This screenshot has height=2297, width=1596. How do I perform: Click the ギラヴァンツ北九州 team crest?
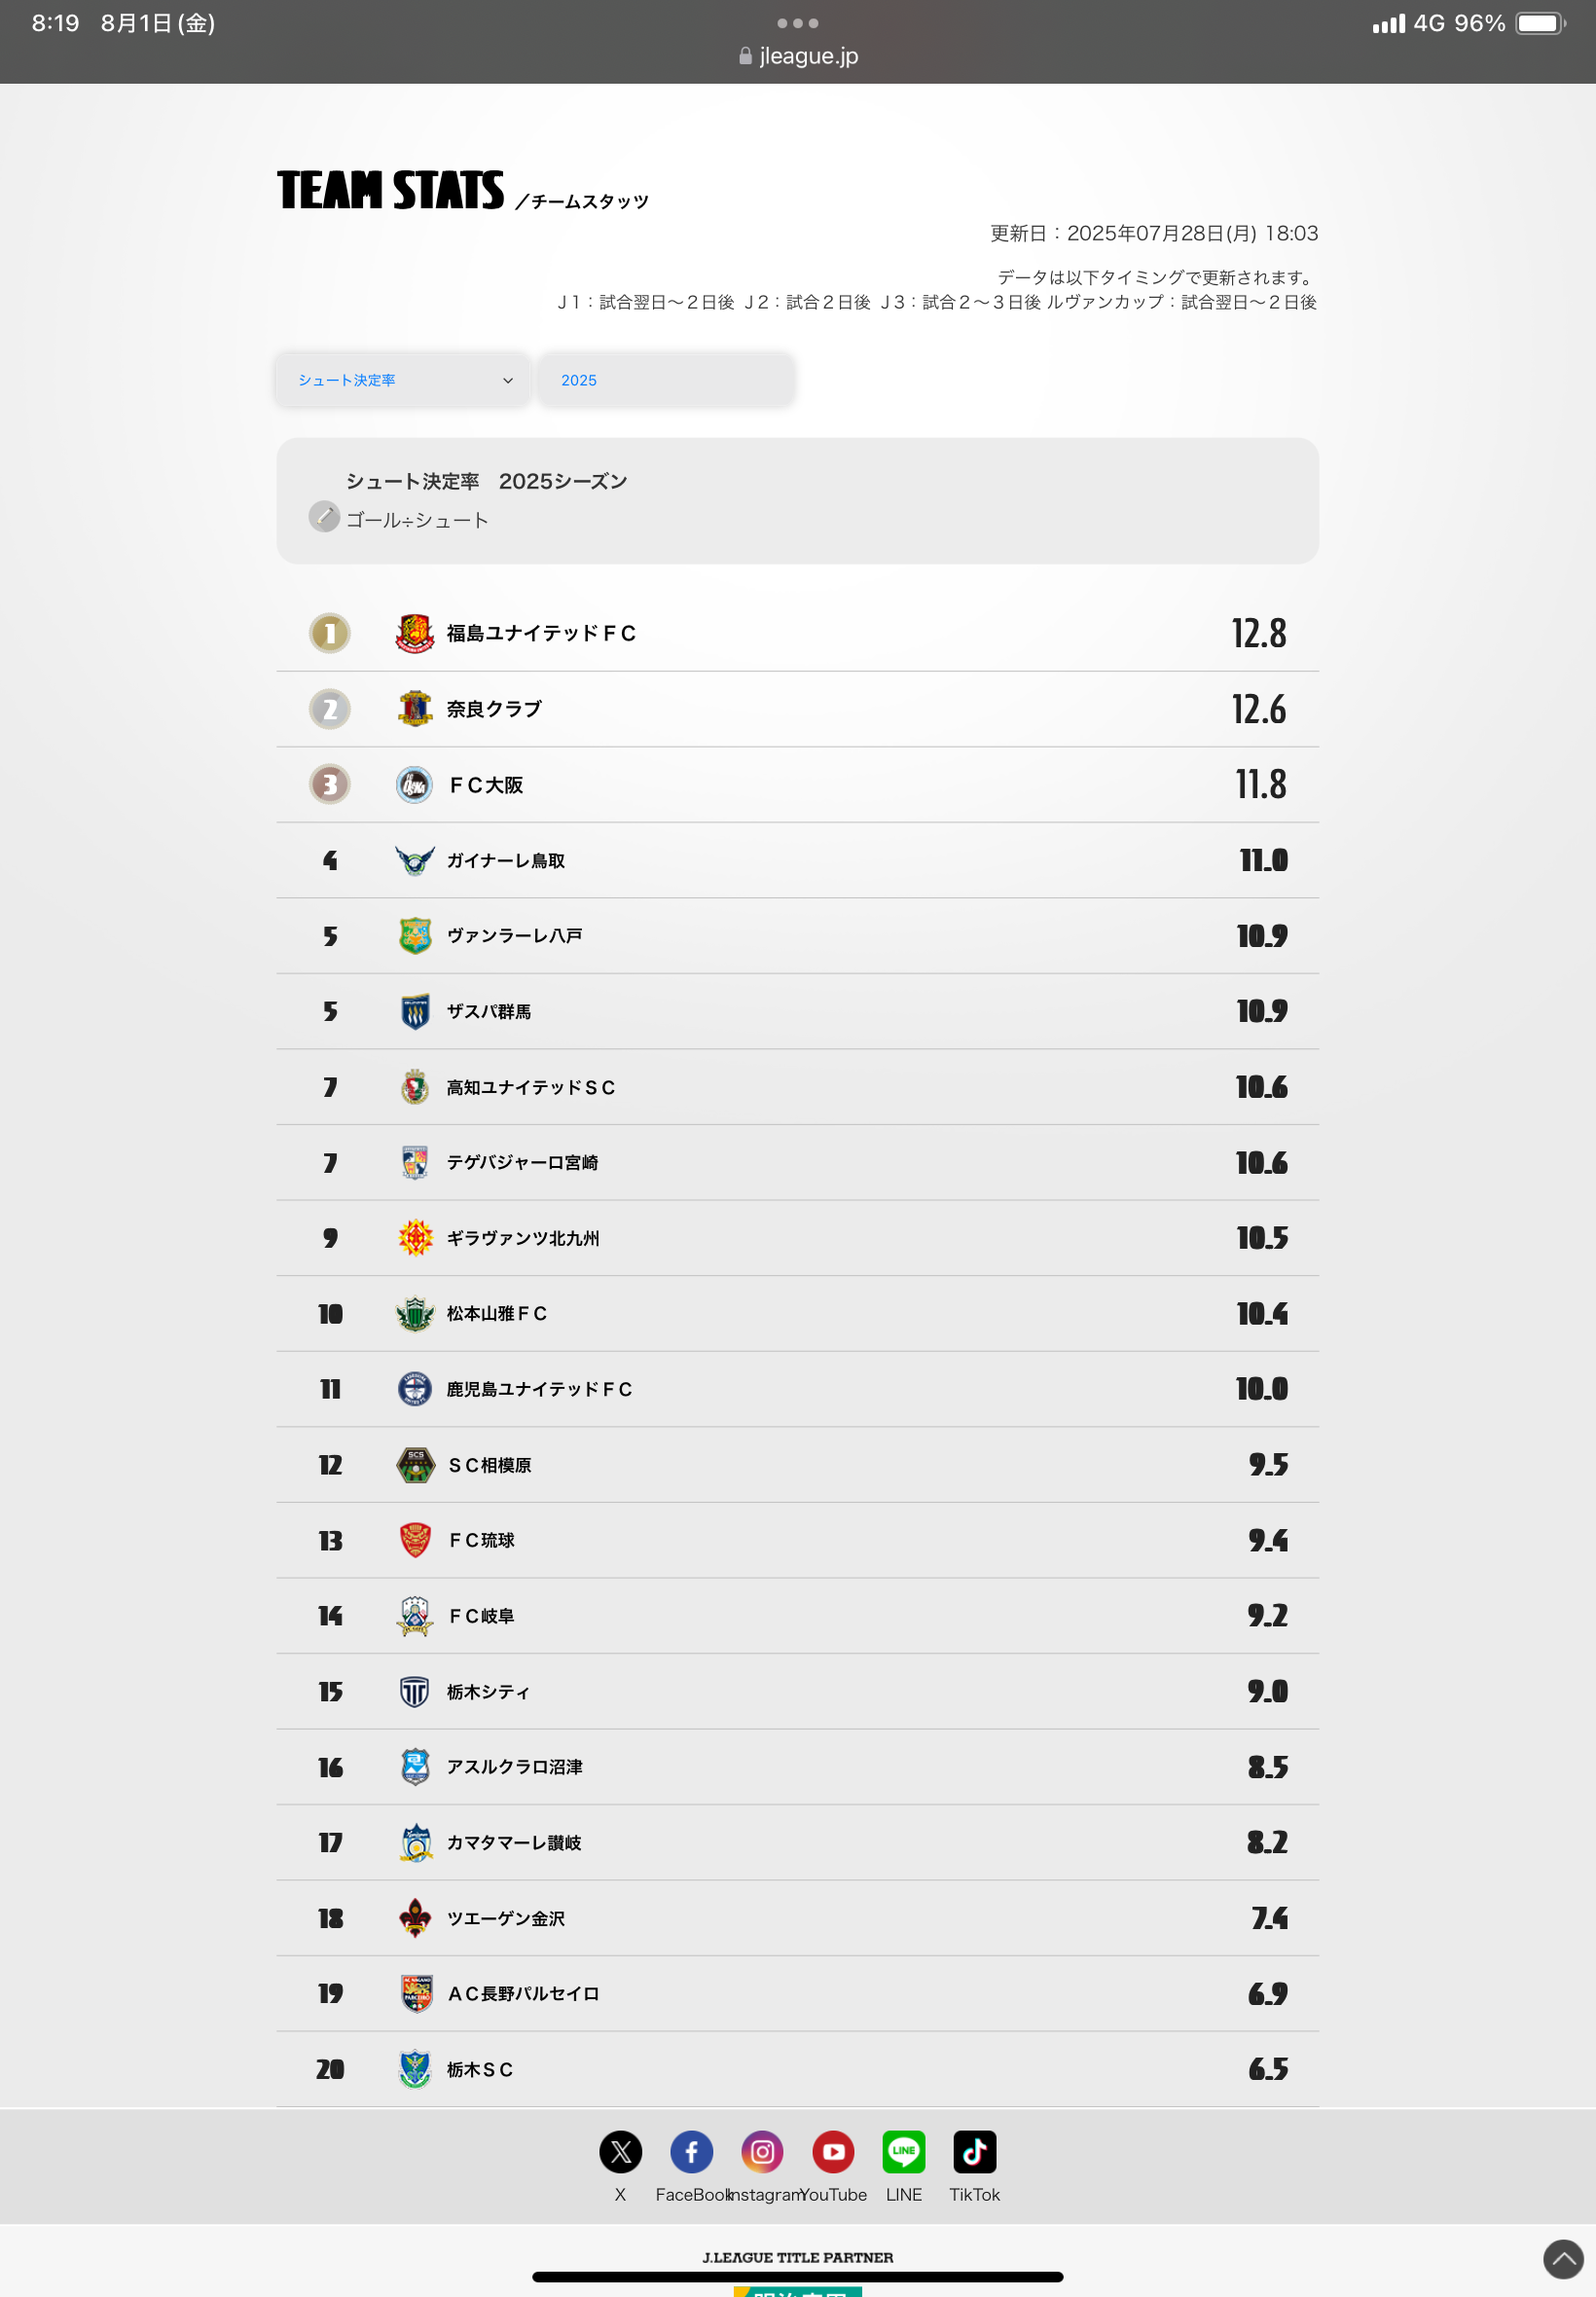[414, 1238]
